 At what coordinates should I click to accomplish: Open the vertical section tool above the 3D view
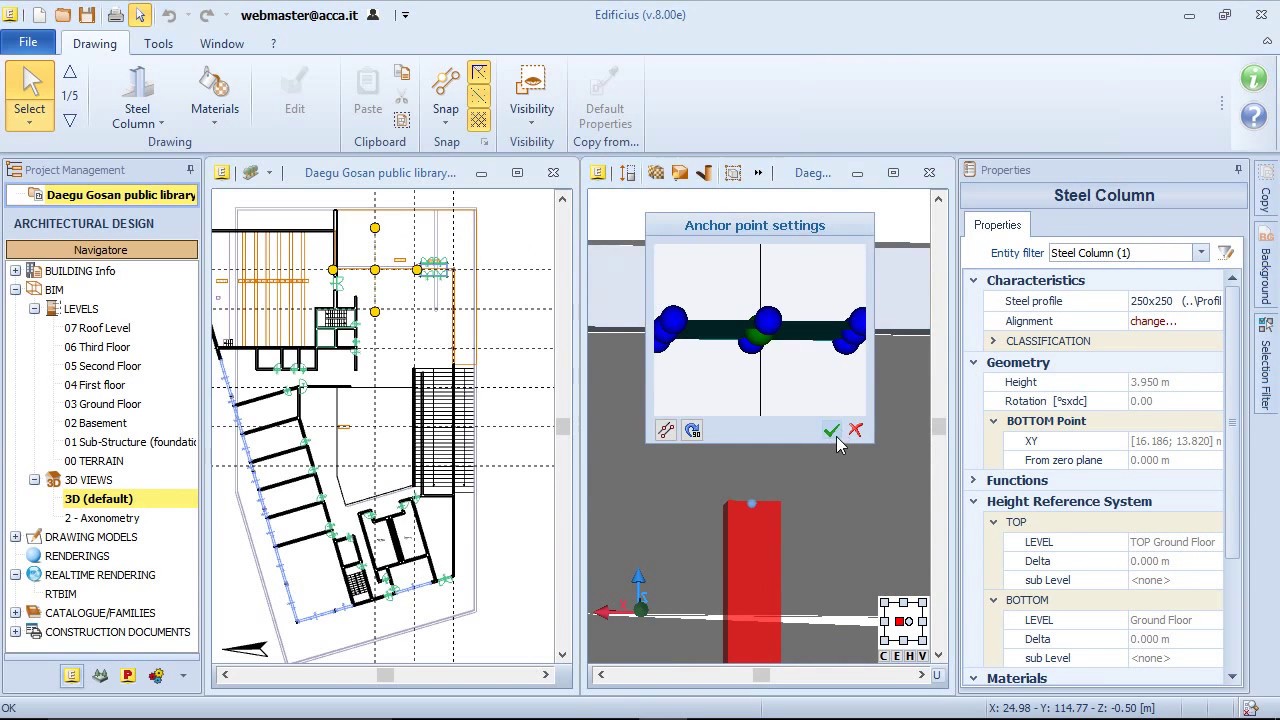pos(626,172)
